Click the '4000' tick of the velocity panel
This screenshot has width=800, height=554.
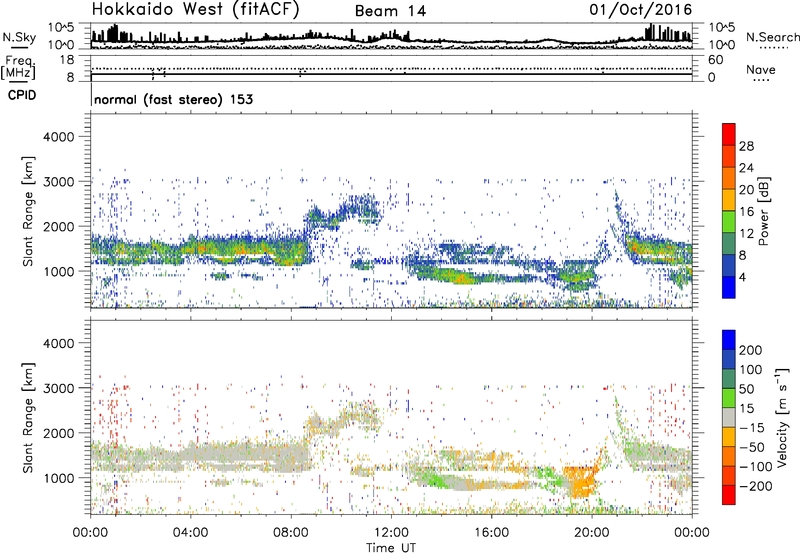tap(59, 343)
